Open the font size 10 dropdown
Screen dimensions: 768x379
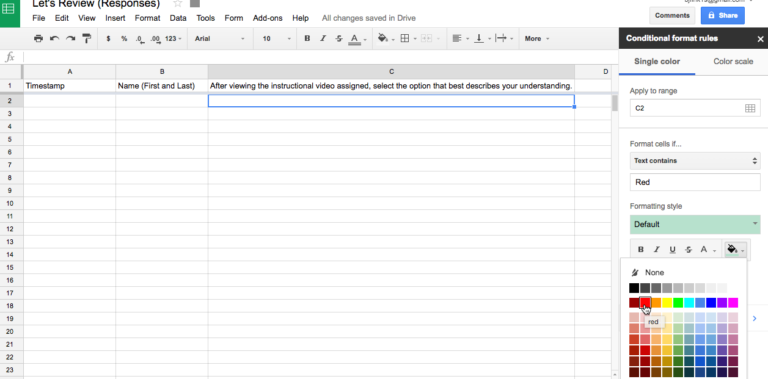pos(276,38)
